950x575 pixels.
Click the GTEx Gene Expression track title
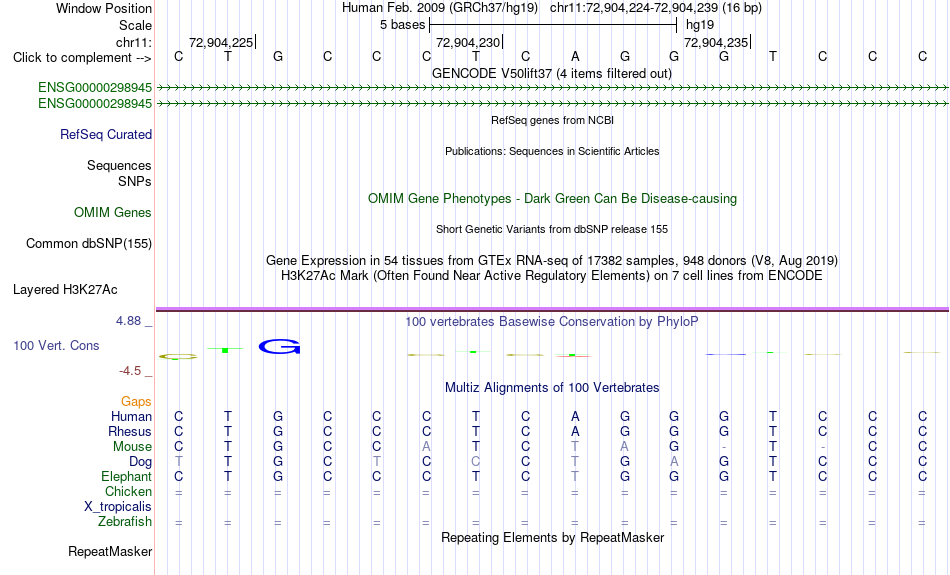552,261
